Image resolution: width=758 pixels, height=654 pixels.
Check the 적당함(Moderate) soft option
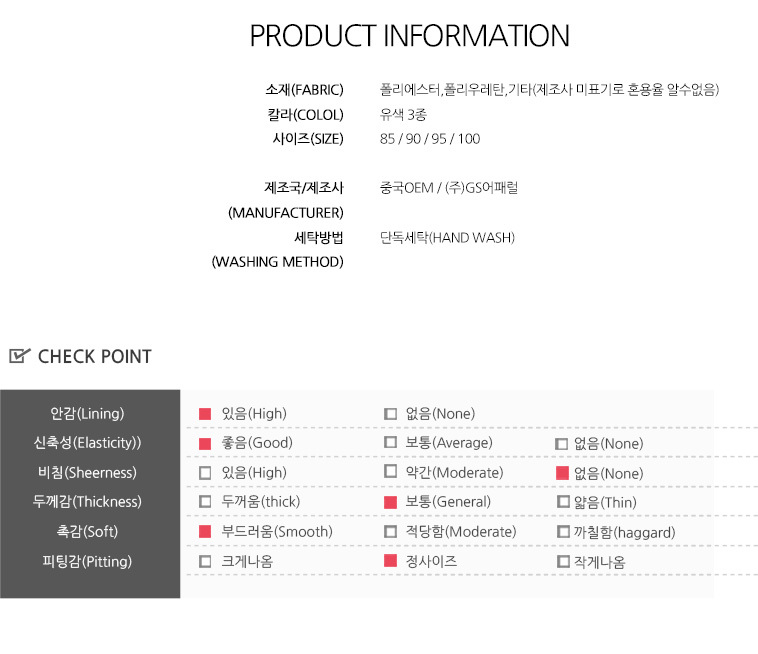point(391,532)
